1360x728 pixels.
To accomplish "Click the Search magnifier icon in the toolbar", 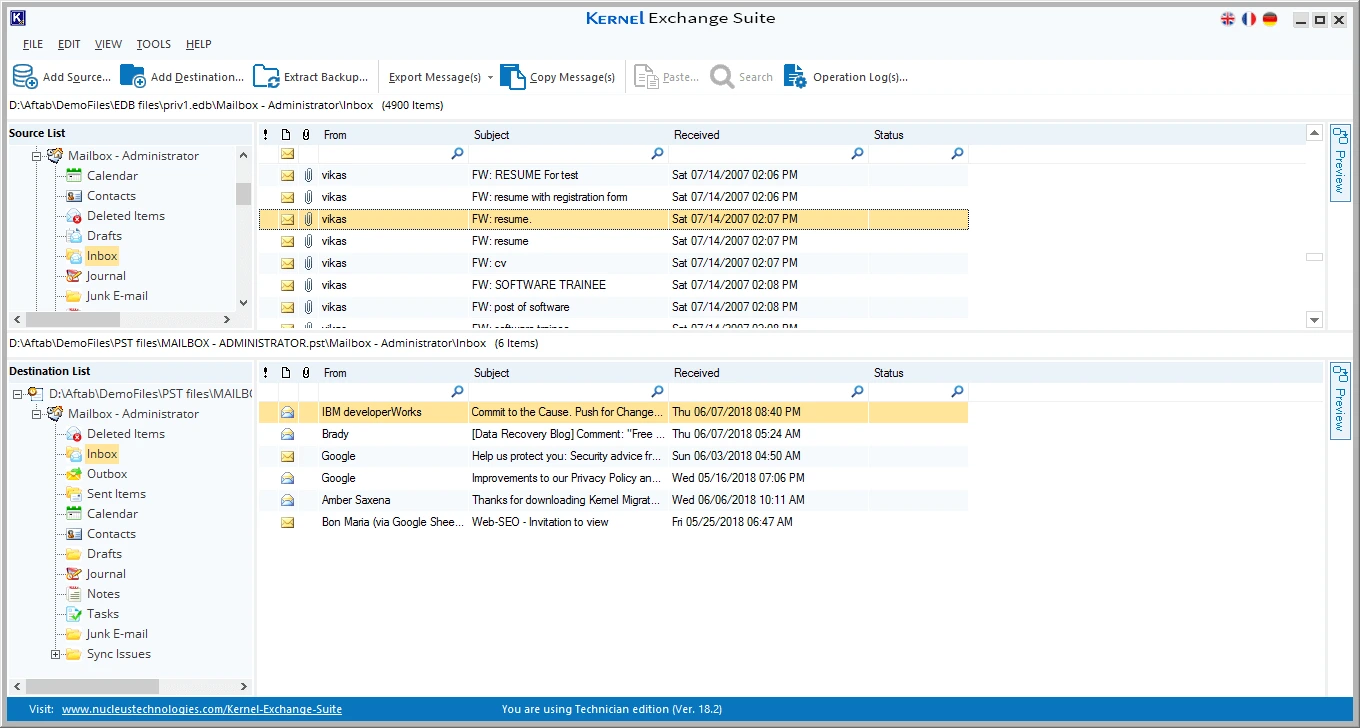I will 722,77.
